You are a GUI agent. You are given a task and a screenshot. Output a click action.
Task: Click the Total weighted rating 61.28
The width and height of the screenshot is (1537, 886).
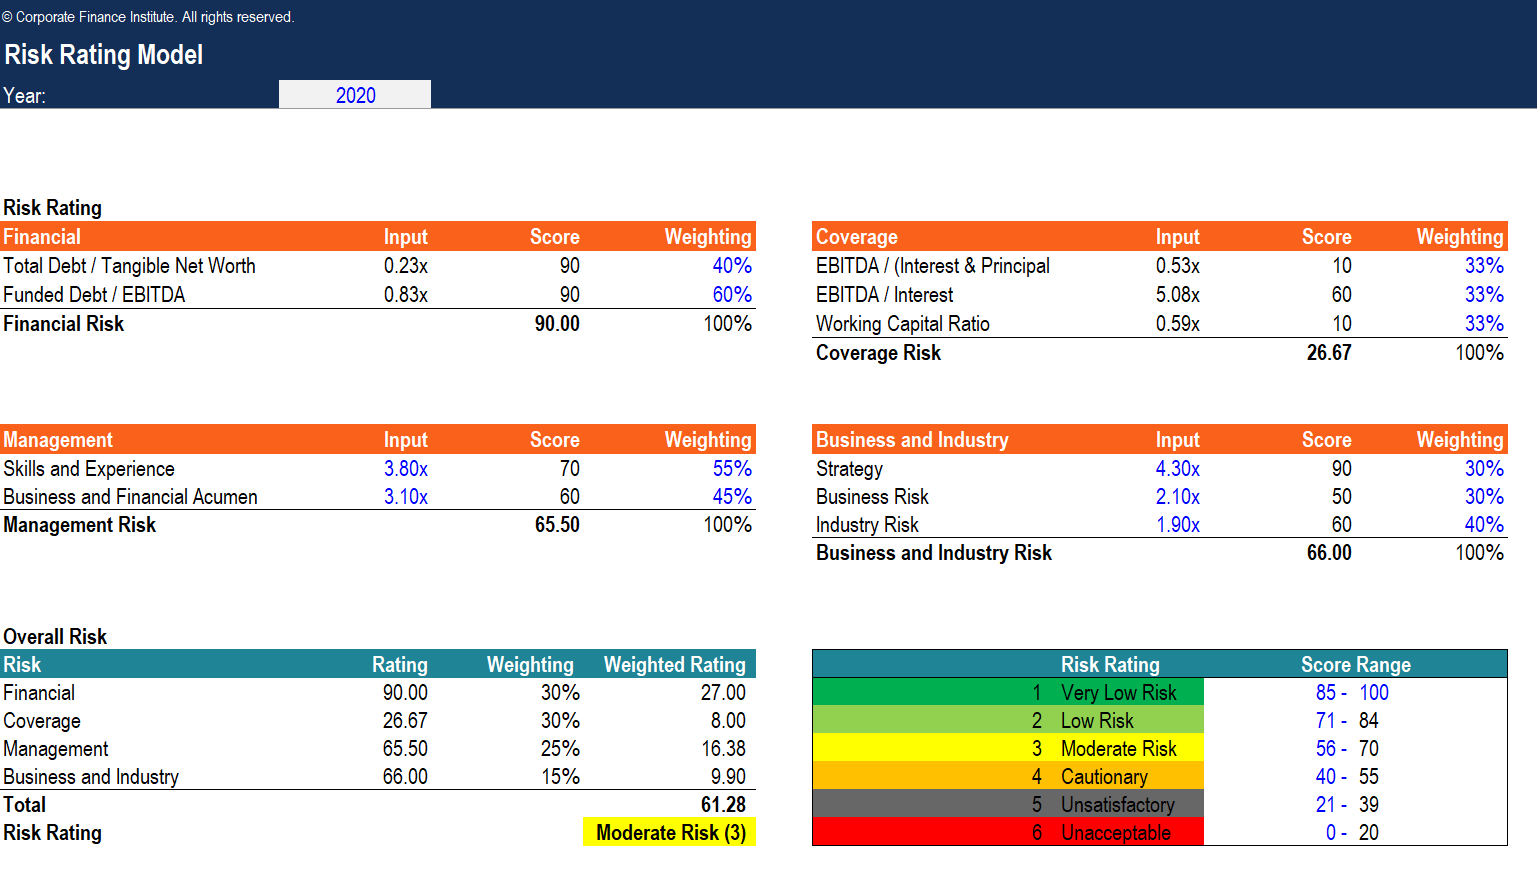[x=722, y=805]
